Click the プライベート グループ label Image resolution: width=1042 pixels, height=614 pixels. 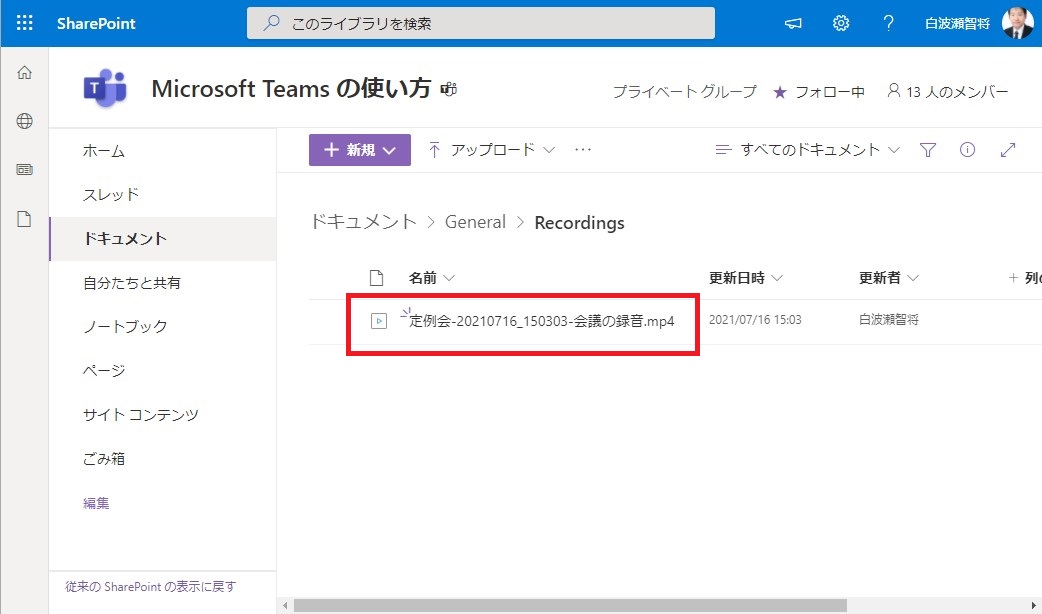(684, 92)
